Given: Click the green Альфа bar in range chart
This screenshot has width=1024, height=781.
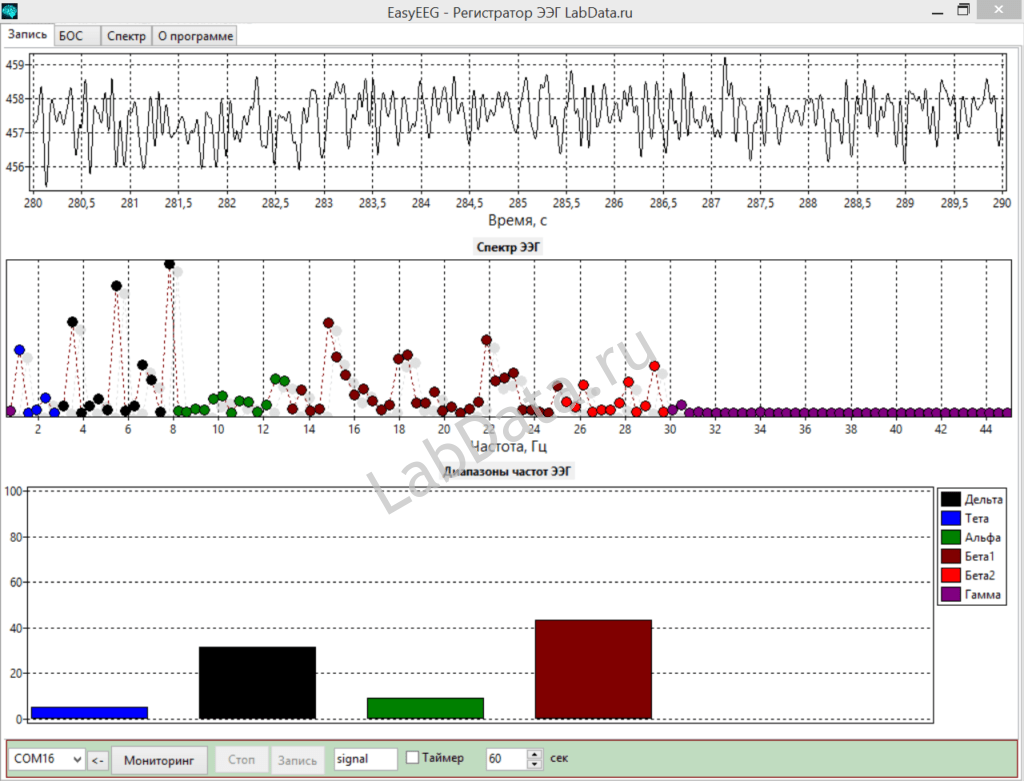Looking at the screenshot, I should (x=425, y=709).
